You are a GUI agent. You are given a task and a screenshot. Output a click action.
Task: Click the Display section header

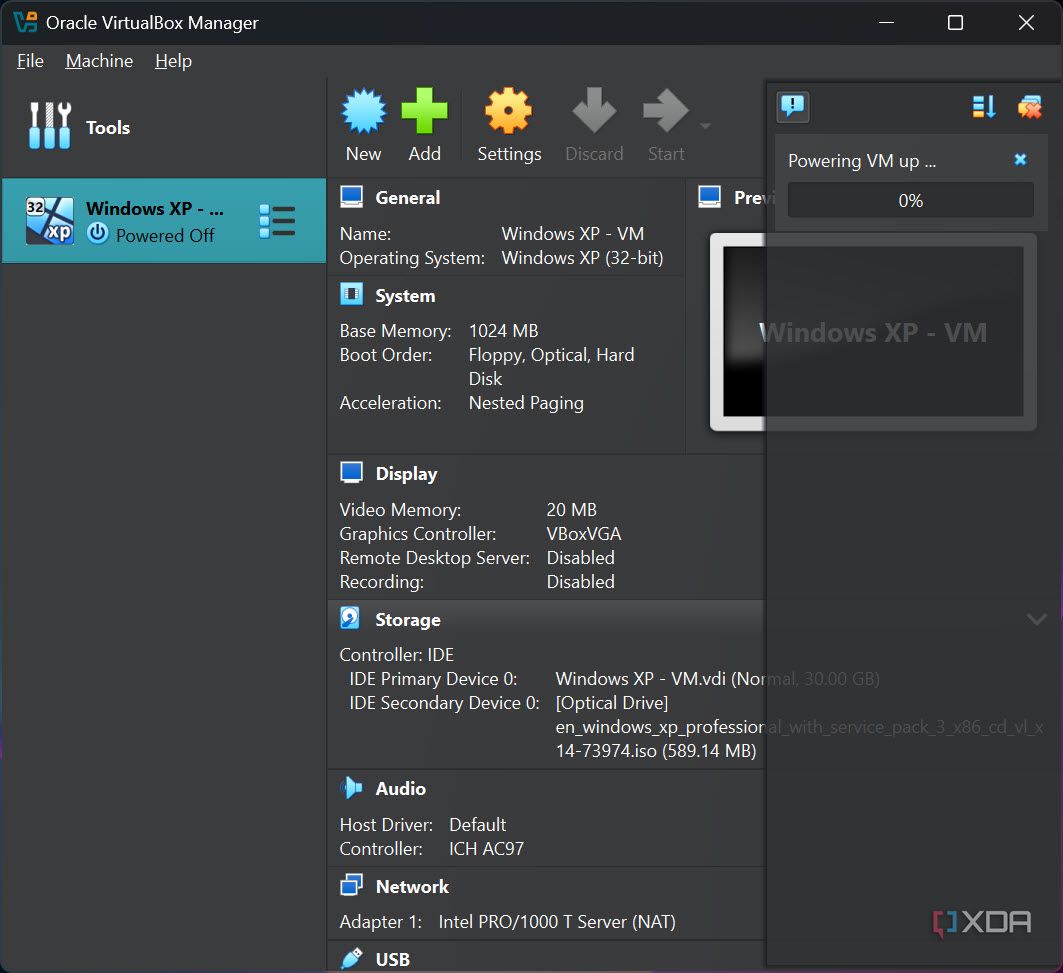tap(406, 473)
